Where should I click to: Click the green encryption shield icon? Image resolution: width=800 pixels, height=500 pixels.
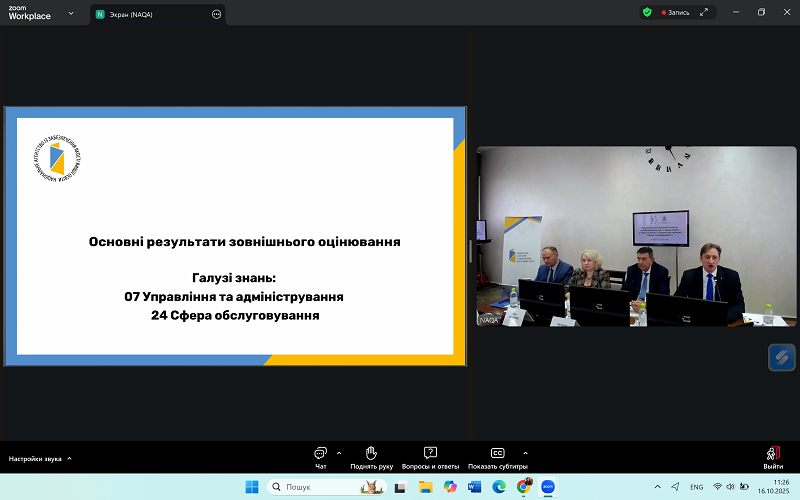pyautogui.click(x=647, y=12)
